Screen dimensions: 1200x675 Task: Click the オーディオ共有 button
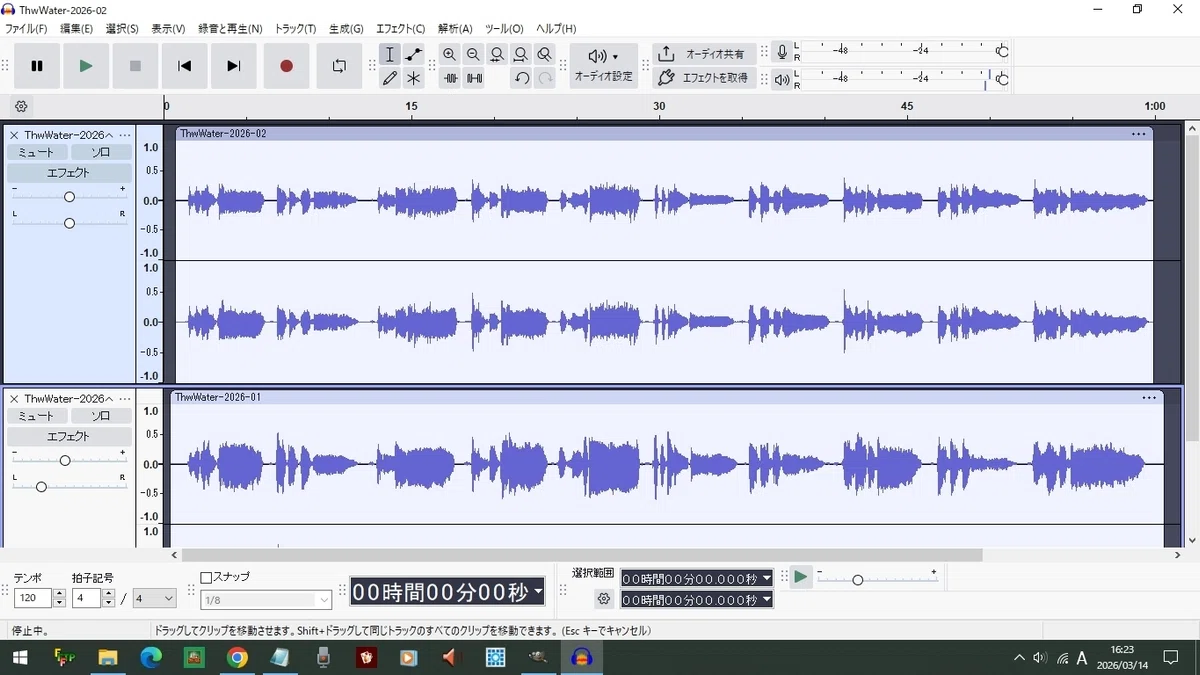click(704, 54)
